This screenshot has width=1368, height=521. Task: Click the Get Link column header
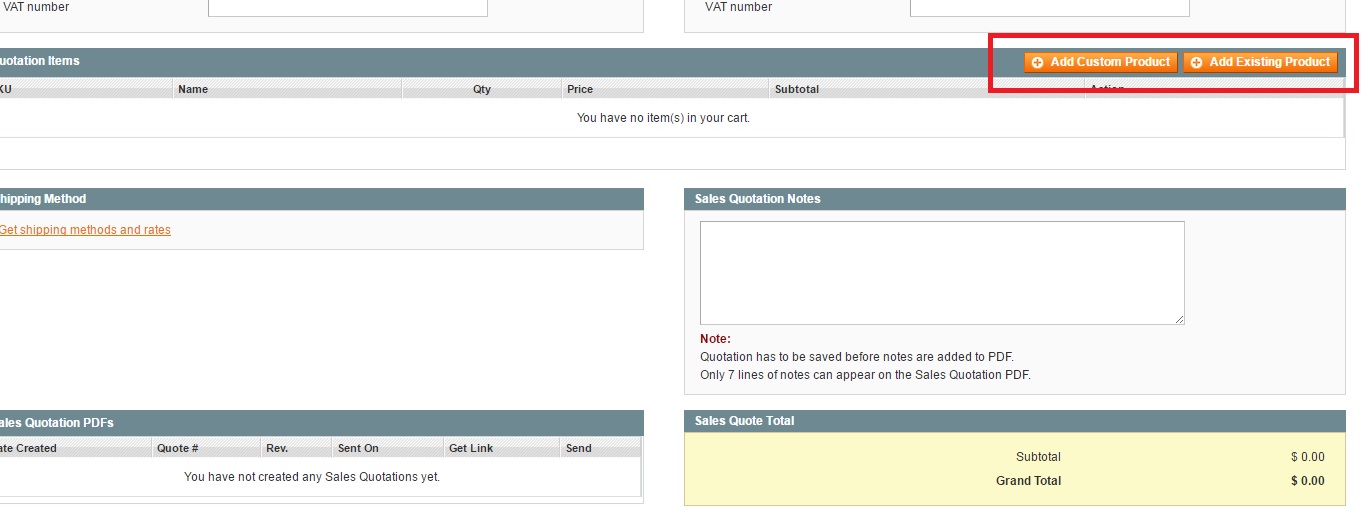tap(471, 448)
